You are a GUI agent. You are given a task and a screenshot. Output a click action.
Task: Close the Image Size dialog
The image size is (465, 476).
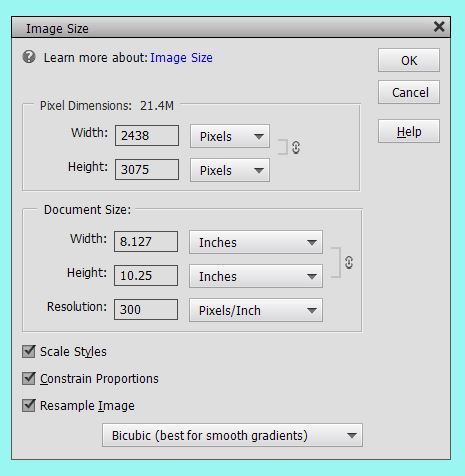[x=439, y=27]
